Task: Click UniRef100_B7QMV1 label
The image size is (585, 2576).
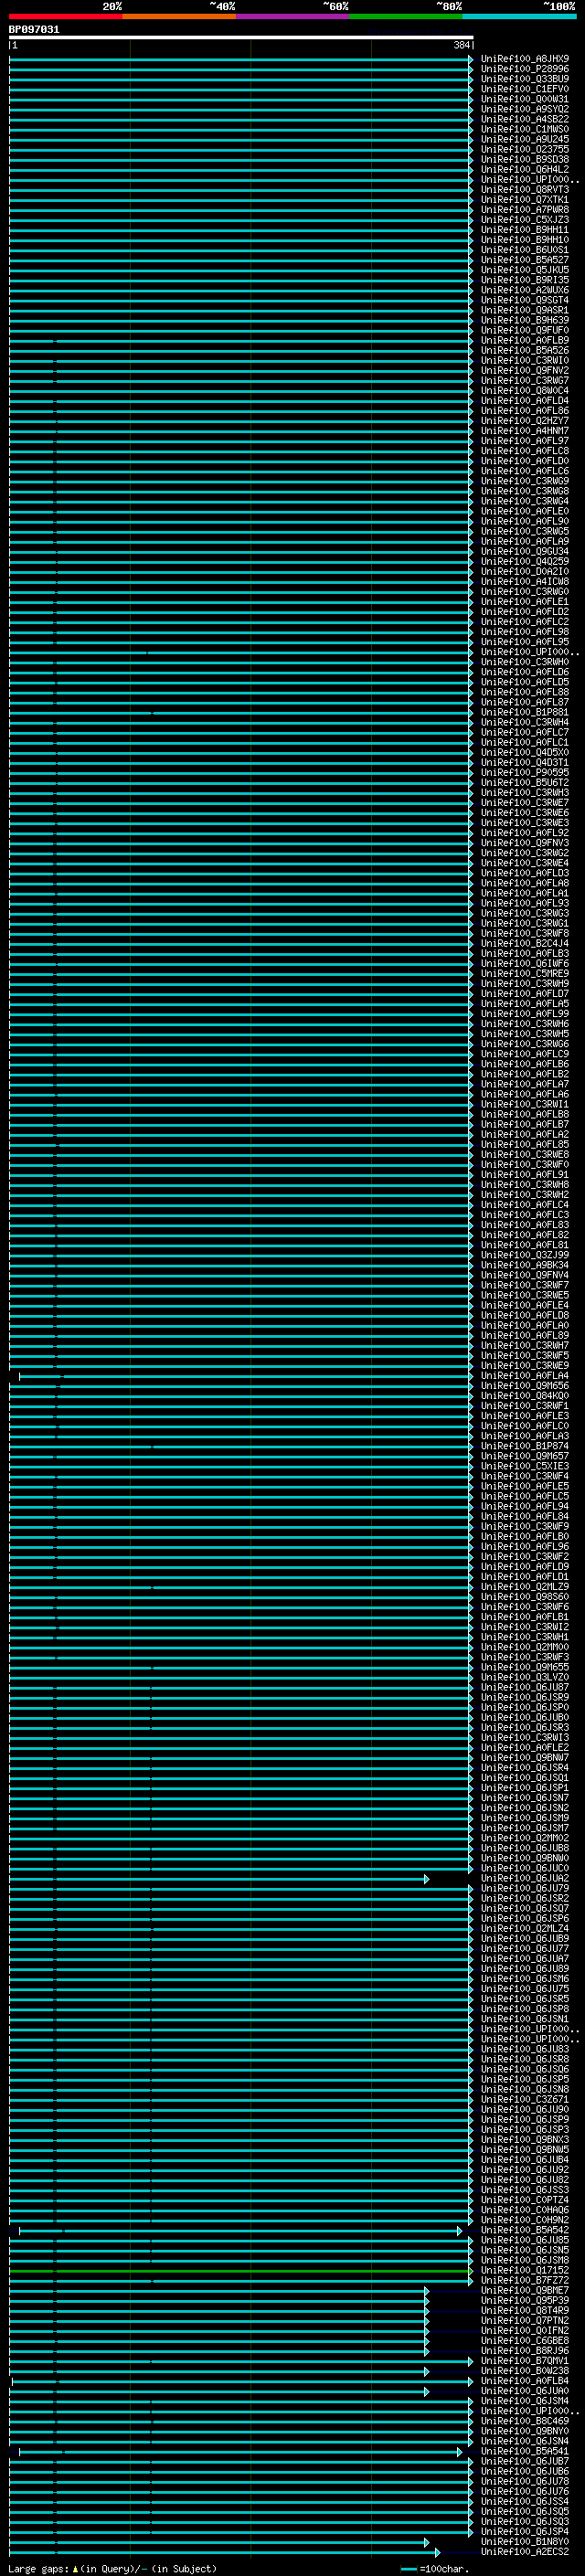Action: [x=525, y=2361]
